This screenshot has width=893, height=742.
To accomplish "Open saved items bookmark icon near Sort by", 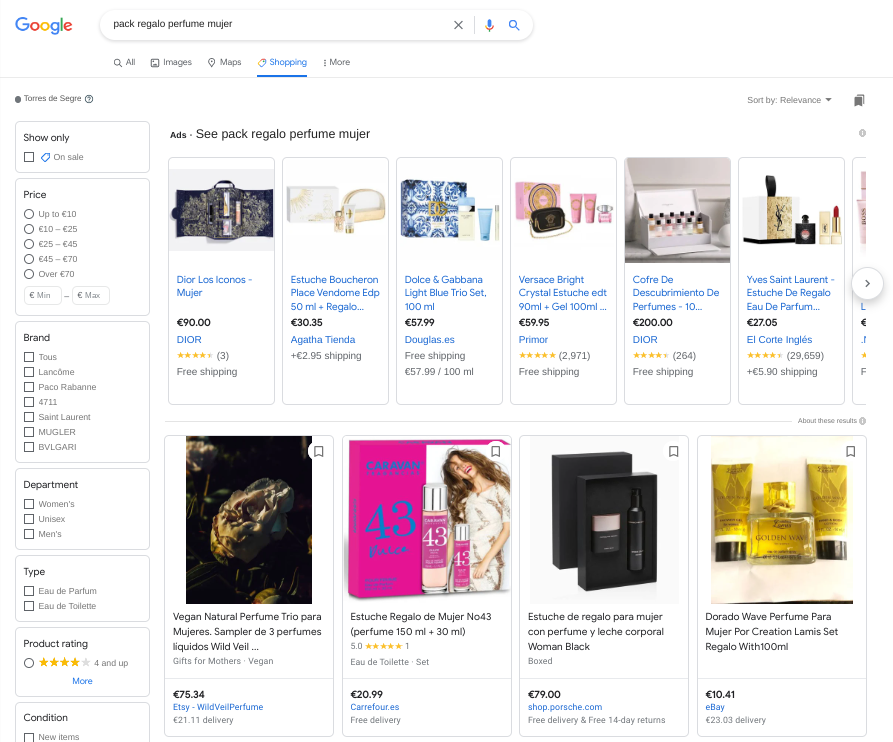I will coord(859,100).
